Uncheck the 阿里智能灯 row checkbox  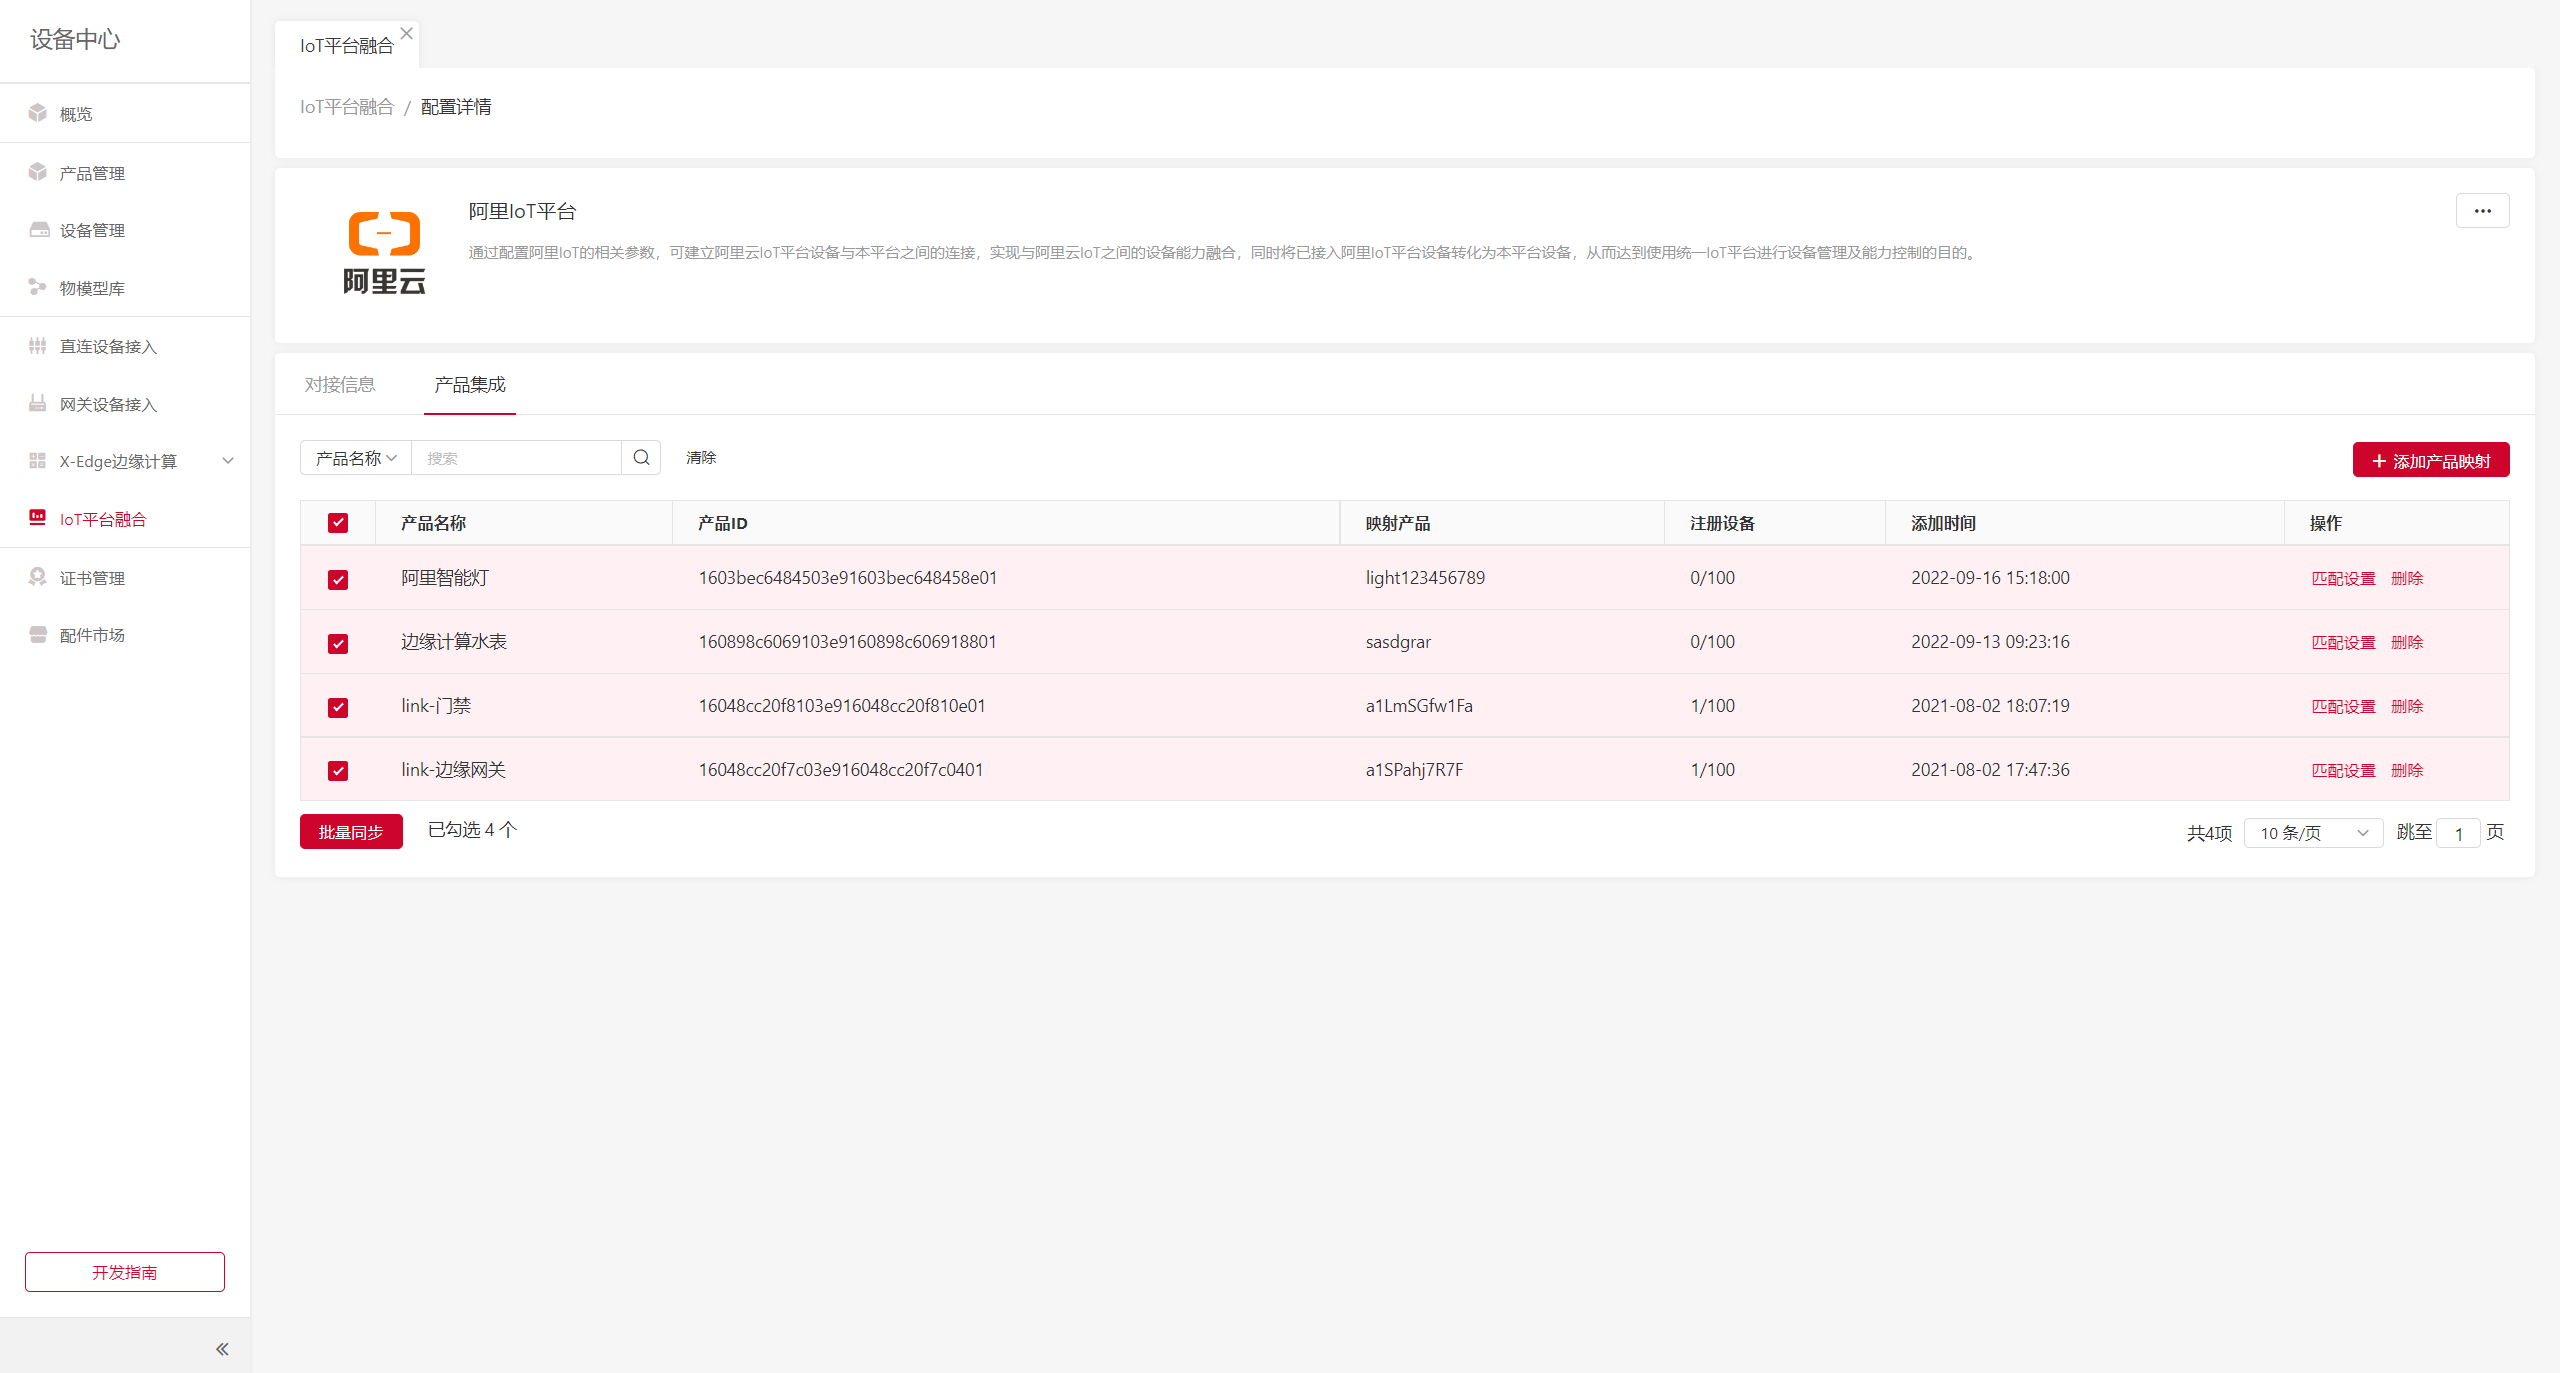tap(338, 579)
